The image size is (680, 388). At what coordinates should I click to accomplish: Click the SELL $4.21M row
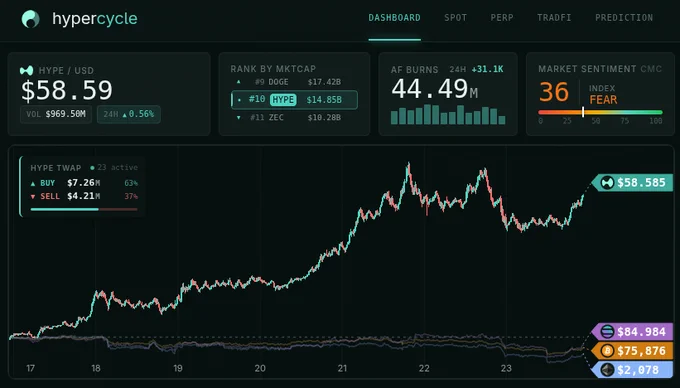(x=84, y=196)
